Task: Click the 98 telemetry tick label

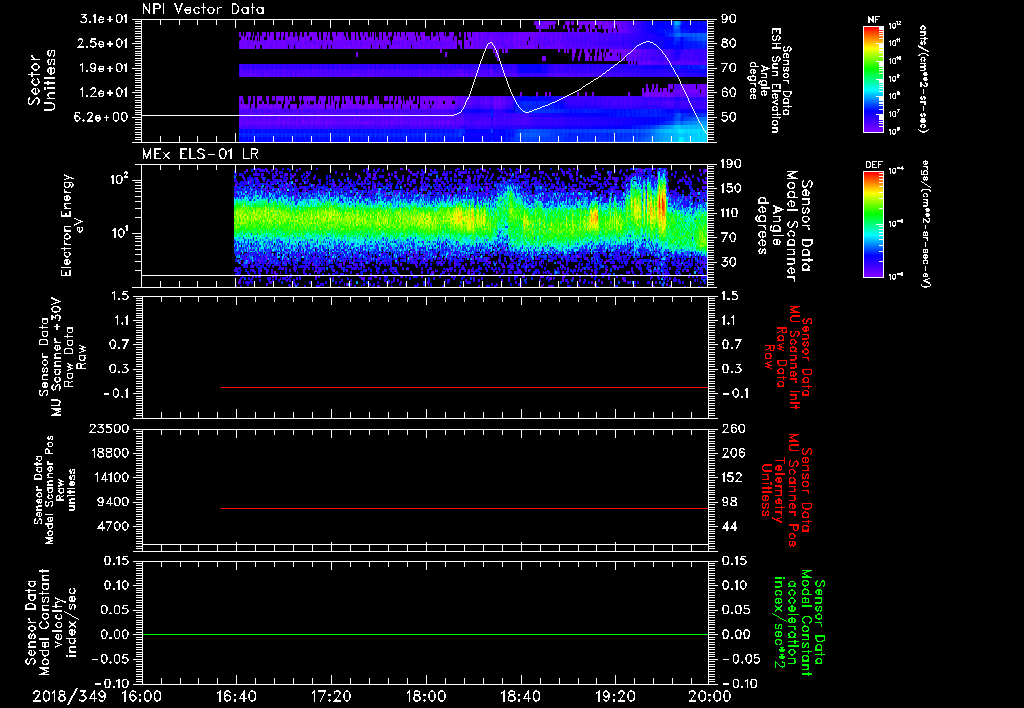Action: tap(729, 502)
